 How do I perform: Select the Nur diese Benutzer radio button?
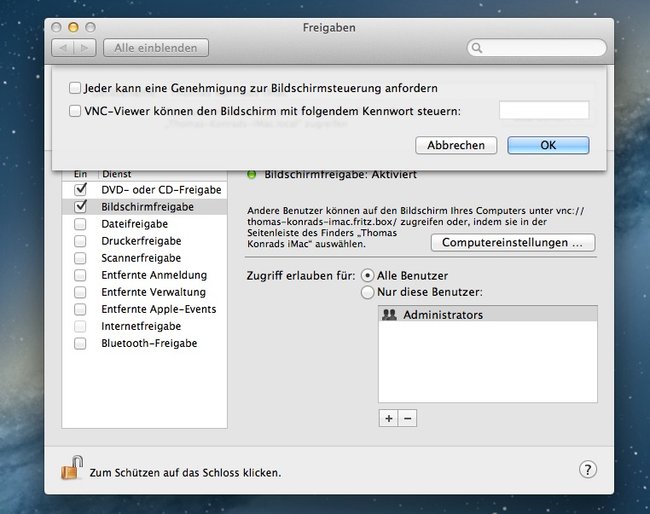tap(367, 292)
